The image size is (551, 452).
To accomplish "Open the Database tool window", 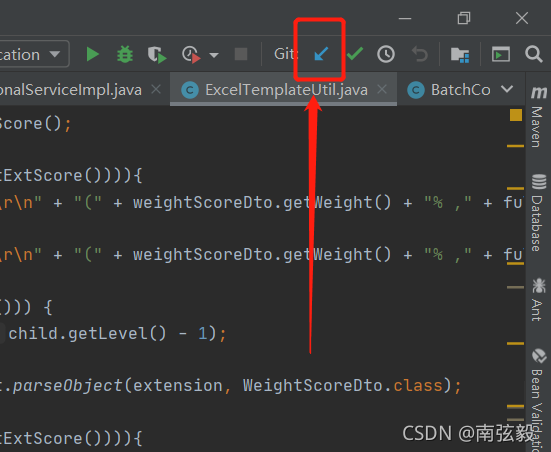I will pyautogui.click(x=538, y=212).
